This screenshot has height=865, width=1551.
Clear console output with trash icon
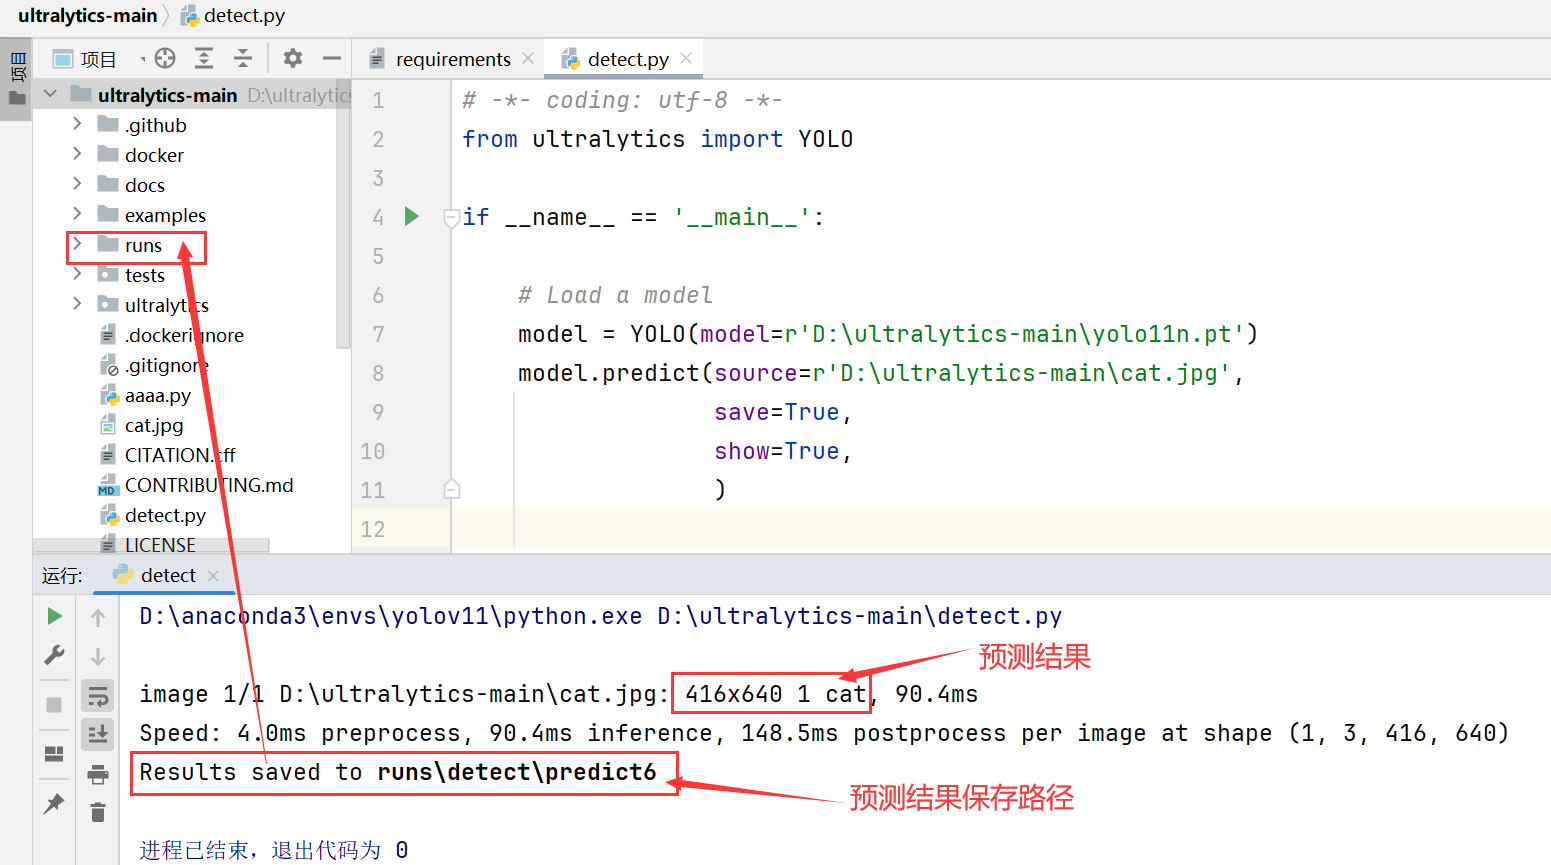pos(97,813)
